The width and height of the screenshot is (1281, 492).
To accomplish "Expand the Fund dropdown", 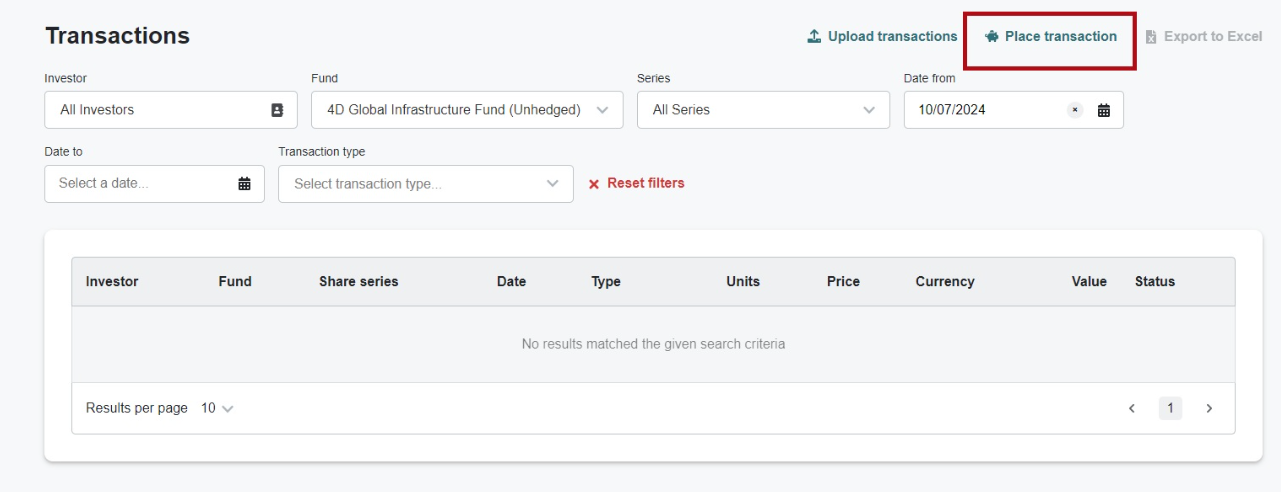I will pyautogui.click(x=602, y=110).
